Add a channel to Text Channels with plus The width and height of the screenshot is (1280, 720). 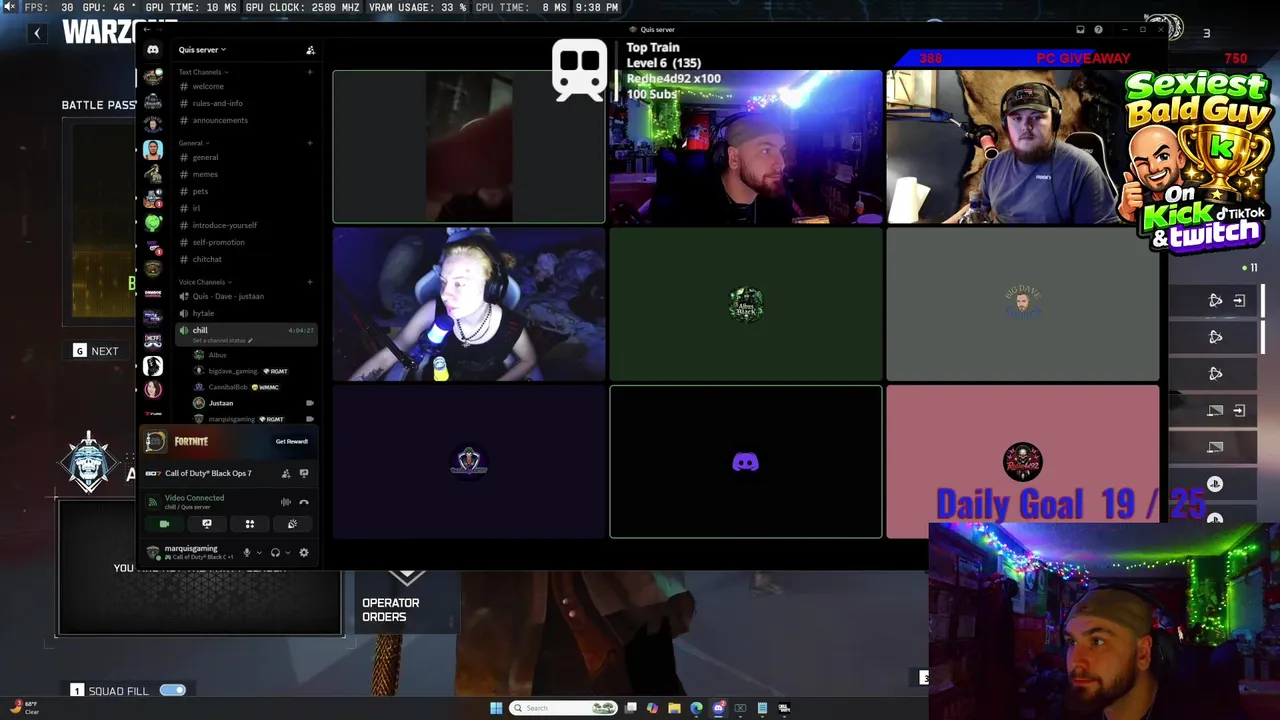309,72
